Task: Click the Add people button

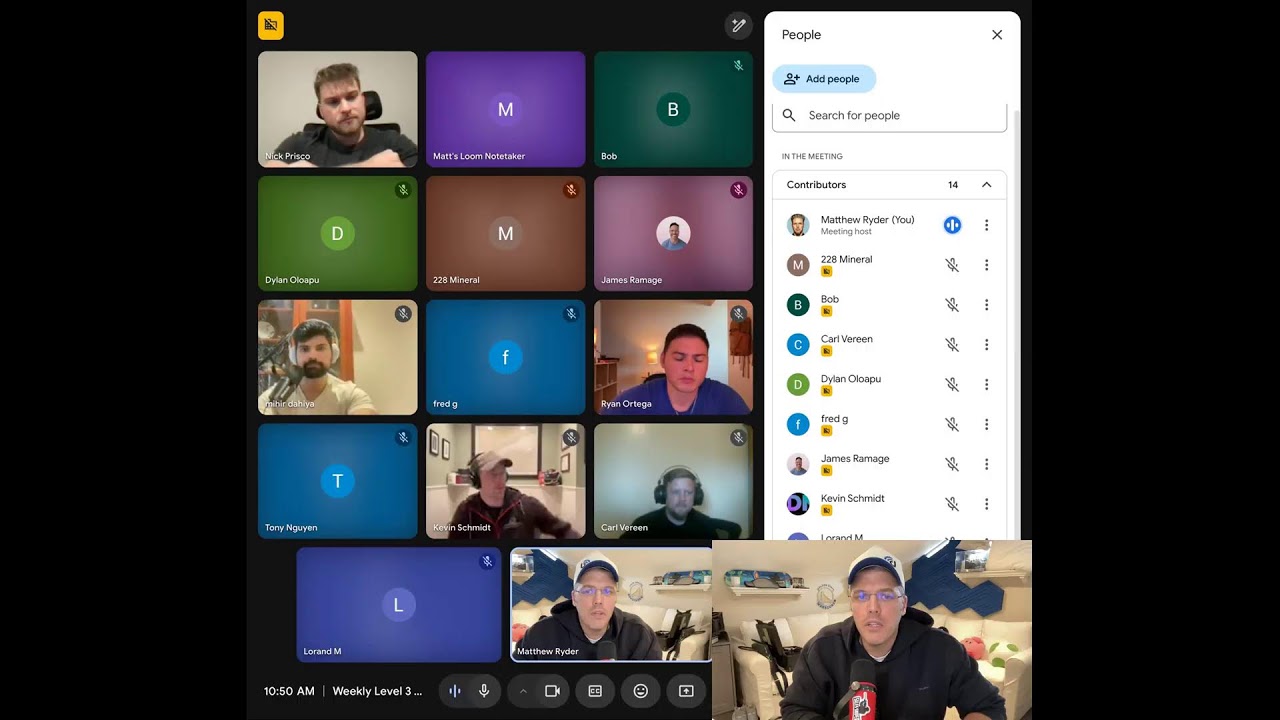Action: pos(824,79)
